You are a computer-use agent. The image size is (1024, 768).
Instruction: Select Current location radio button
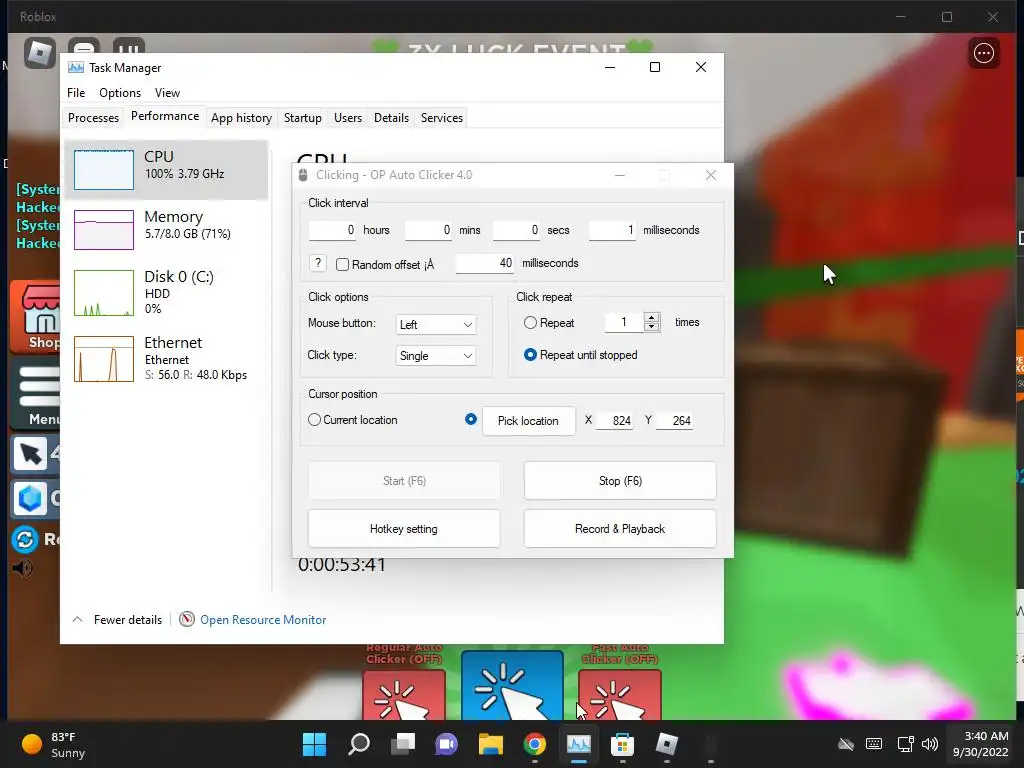tap(314, 420)
